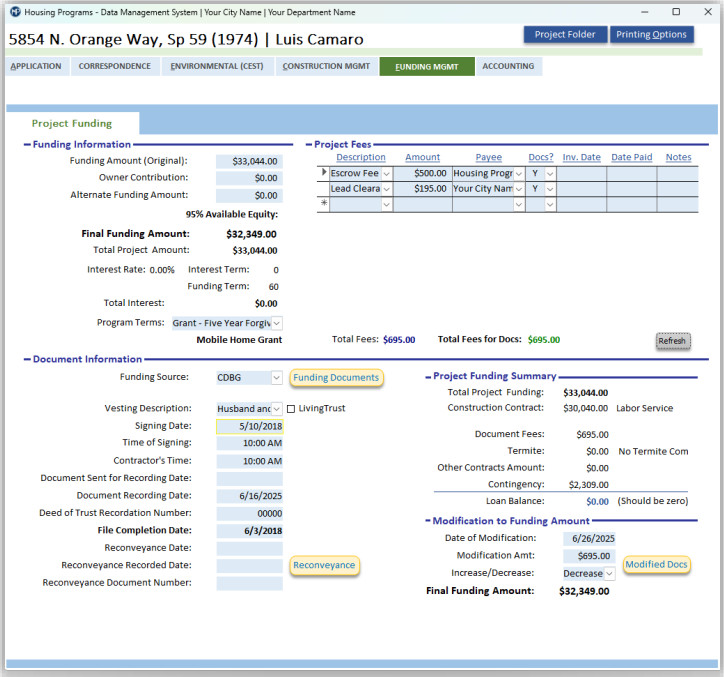
Task: Open the CORRESPONDENCE tab
Action: (x=115, y=66)
